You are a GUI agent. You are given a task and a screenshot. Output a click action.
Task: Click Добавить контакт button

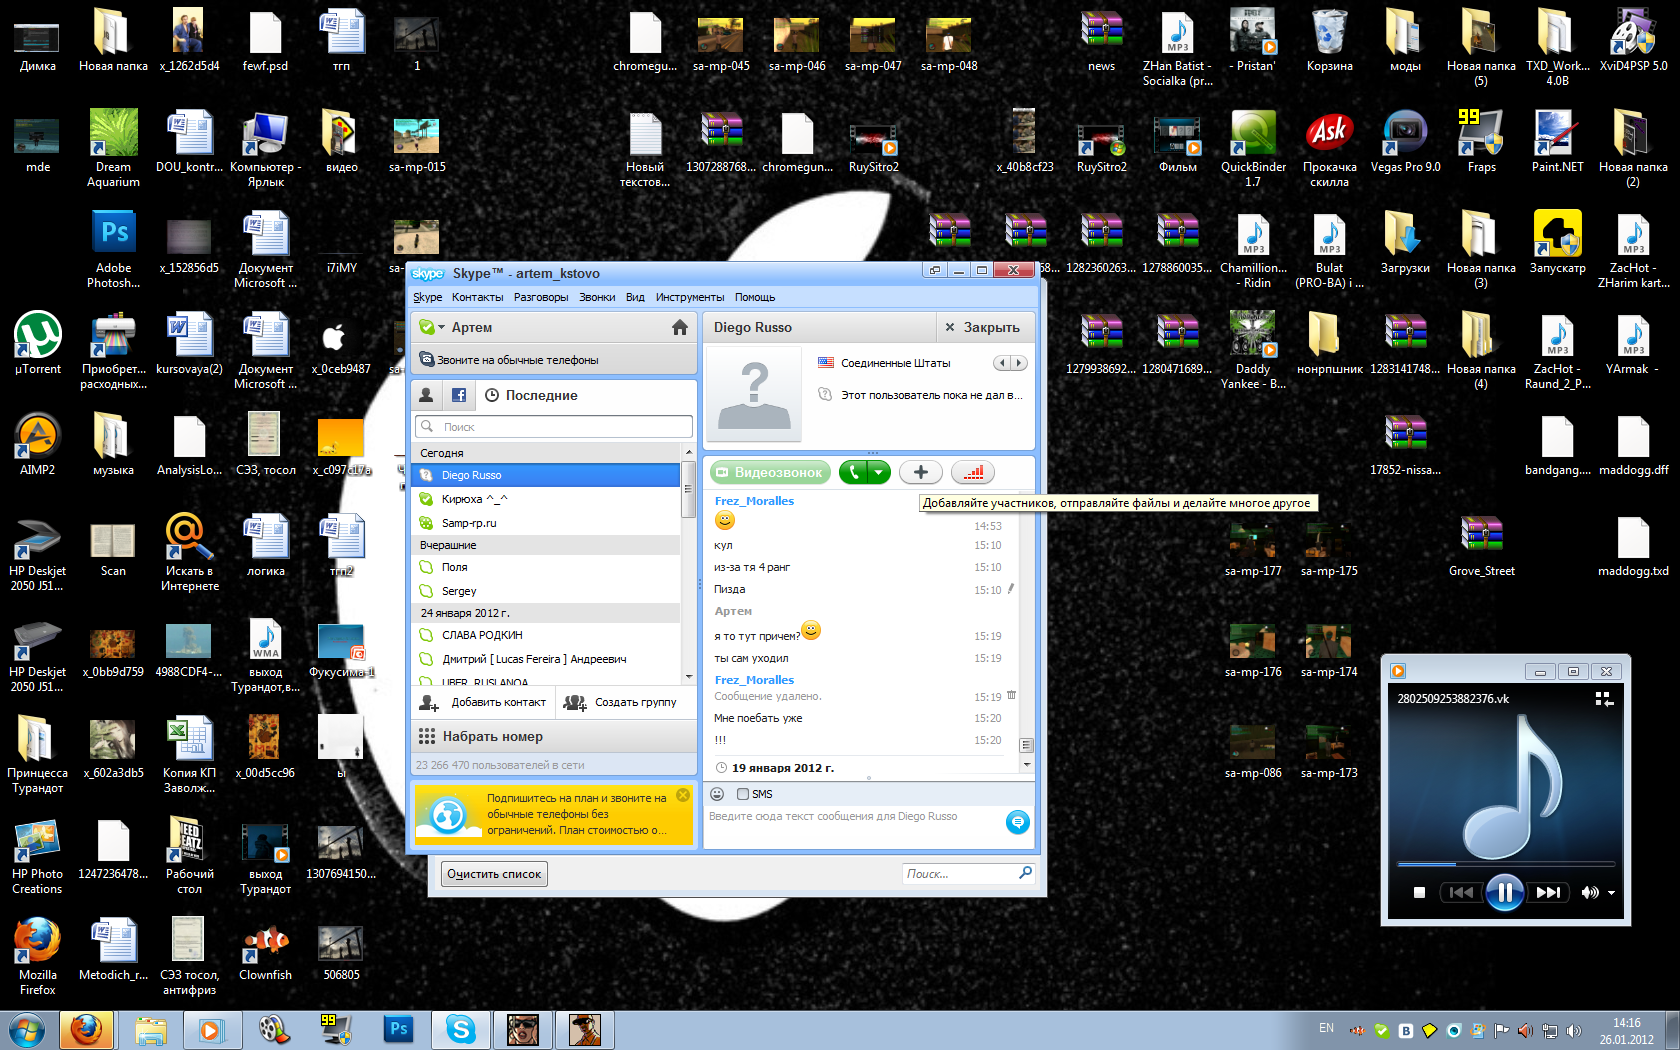484,702
